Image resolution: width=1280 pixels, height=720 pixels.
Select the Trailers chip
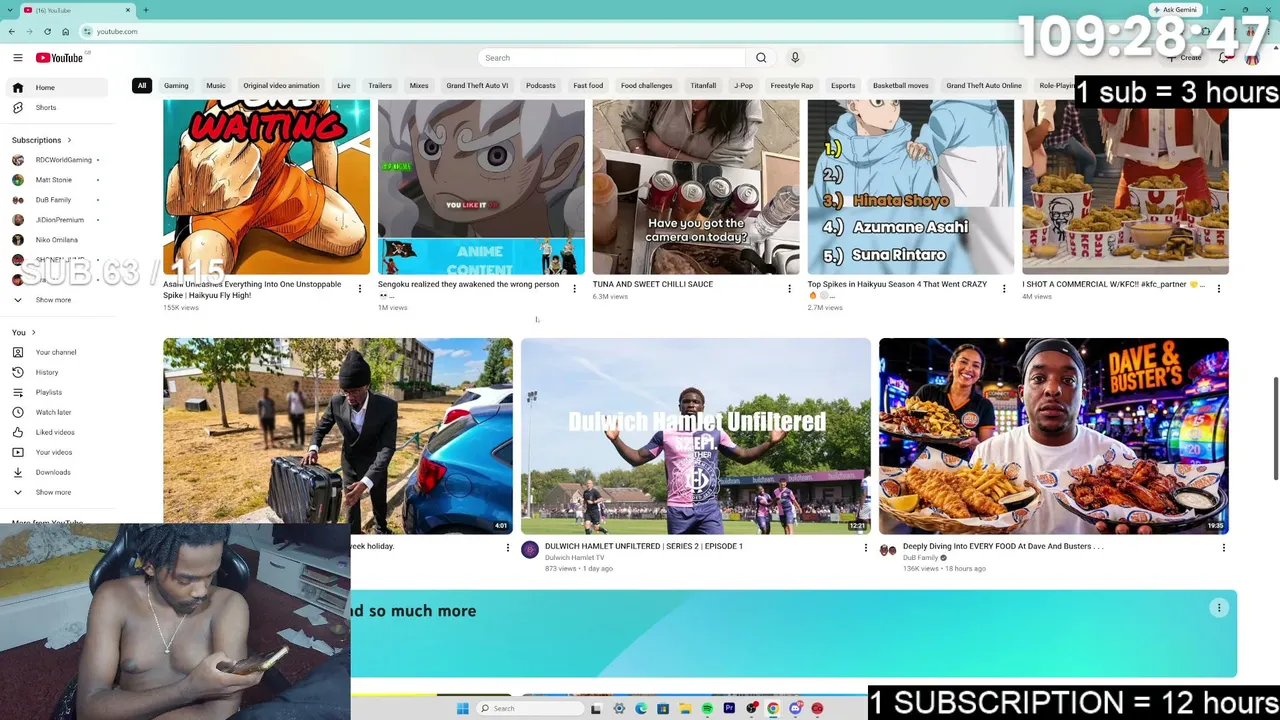[380, 86]
